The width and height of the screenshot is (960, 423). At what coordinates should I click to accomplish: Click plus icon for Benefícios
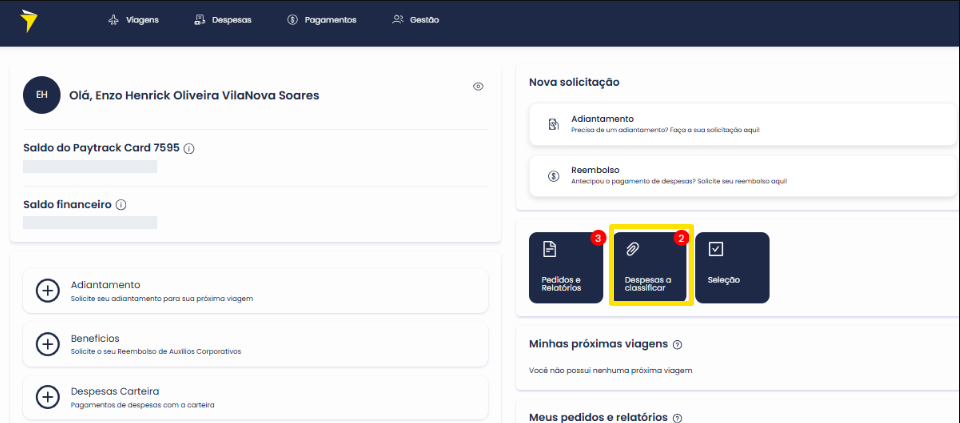coord(48,345)
